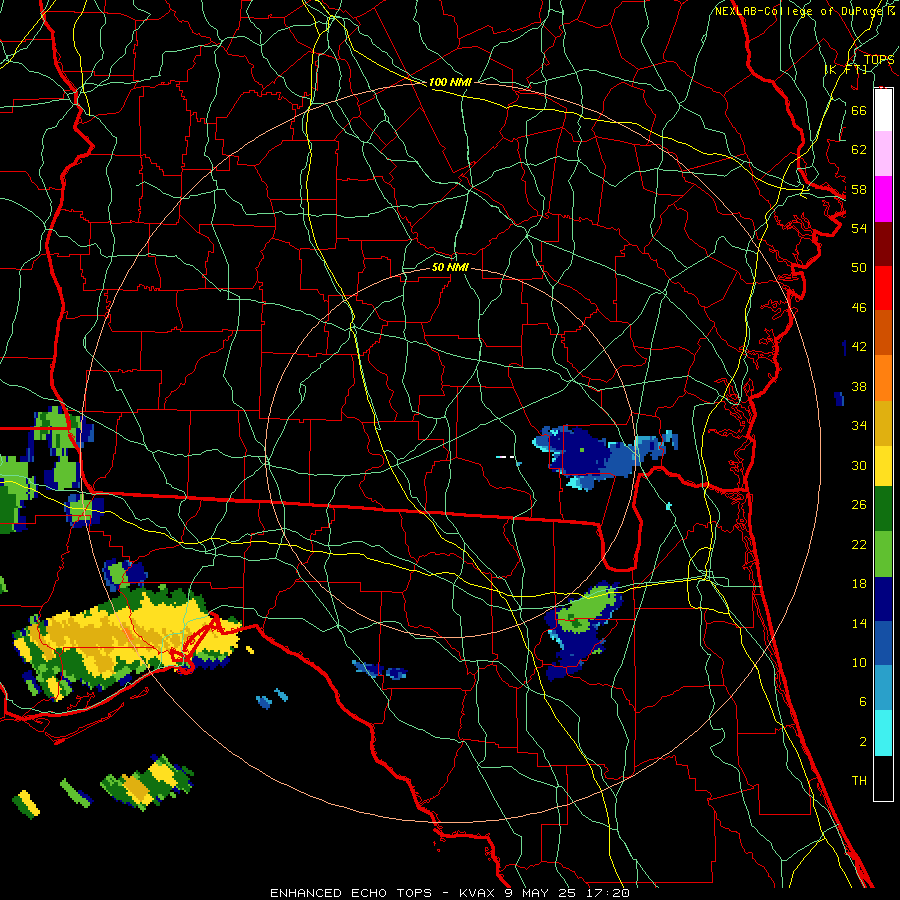Click the gold legend swatch near 34
The height and width of the screenshot is (900, 900).
883,423
